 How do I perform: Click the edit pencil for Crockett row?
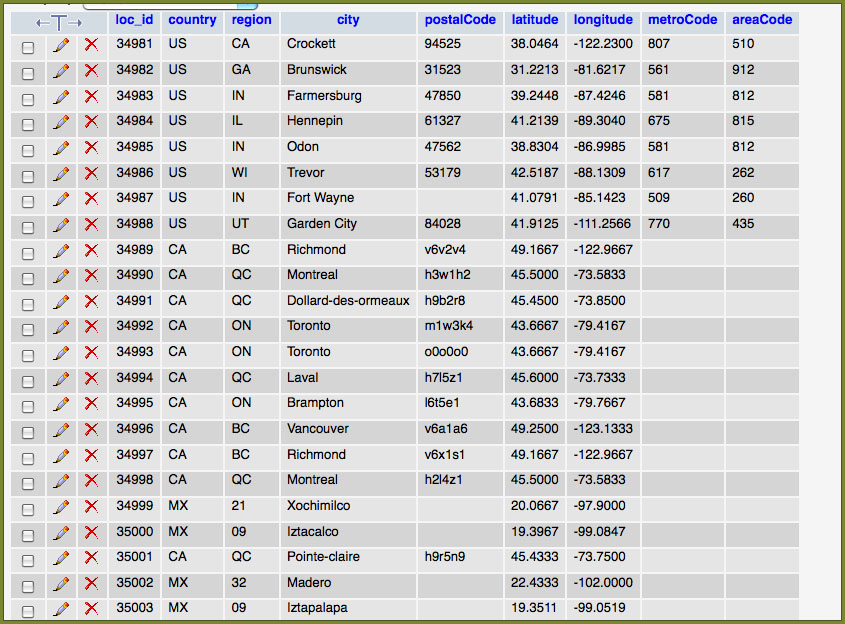(61, 44)
